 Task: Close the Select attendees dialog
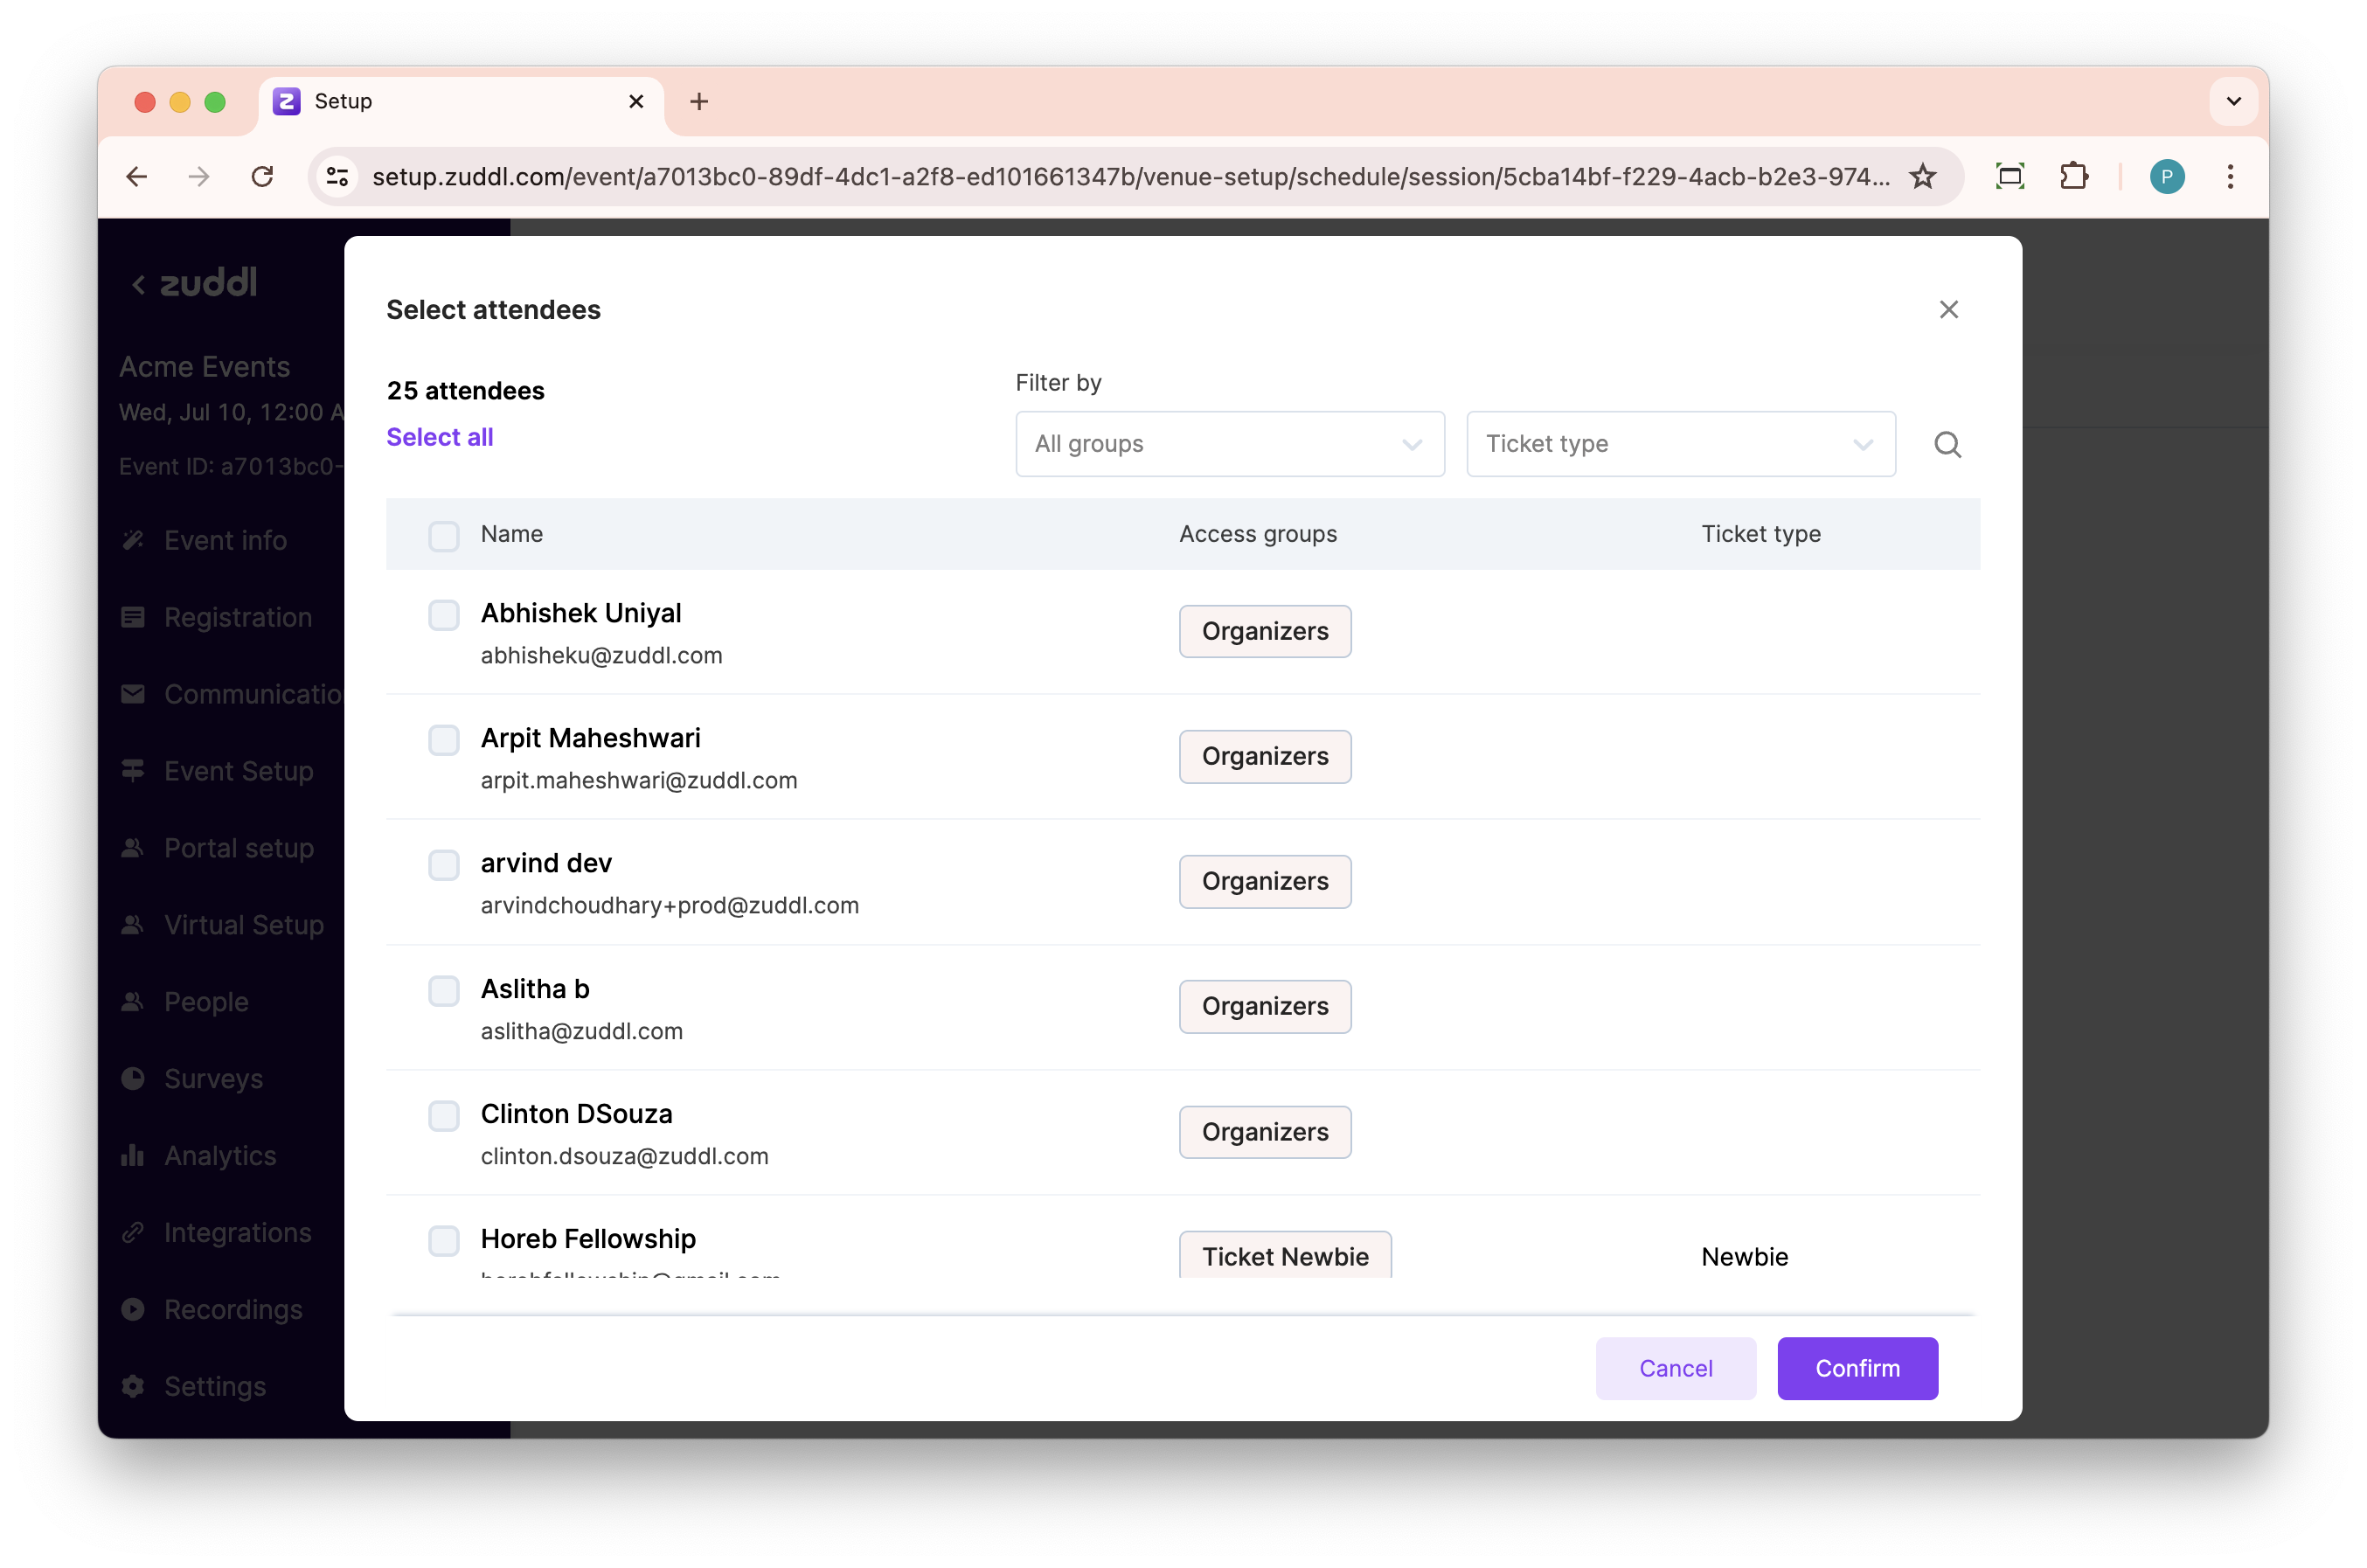coord(1948,310)
